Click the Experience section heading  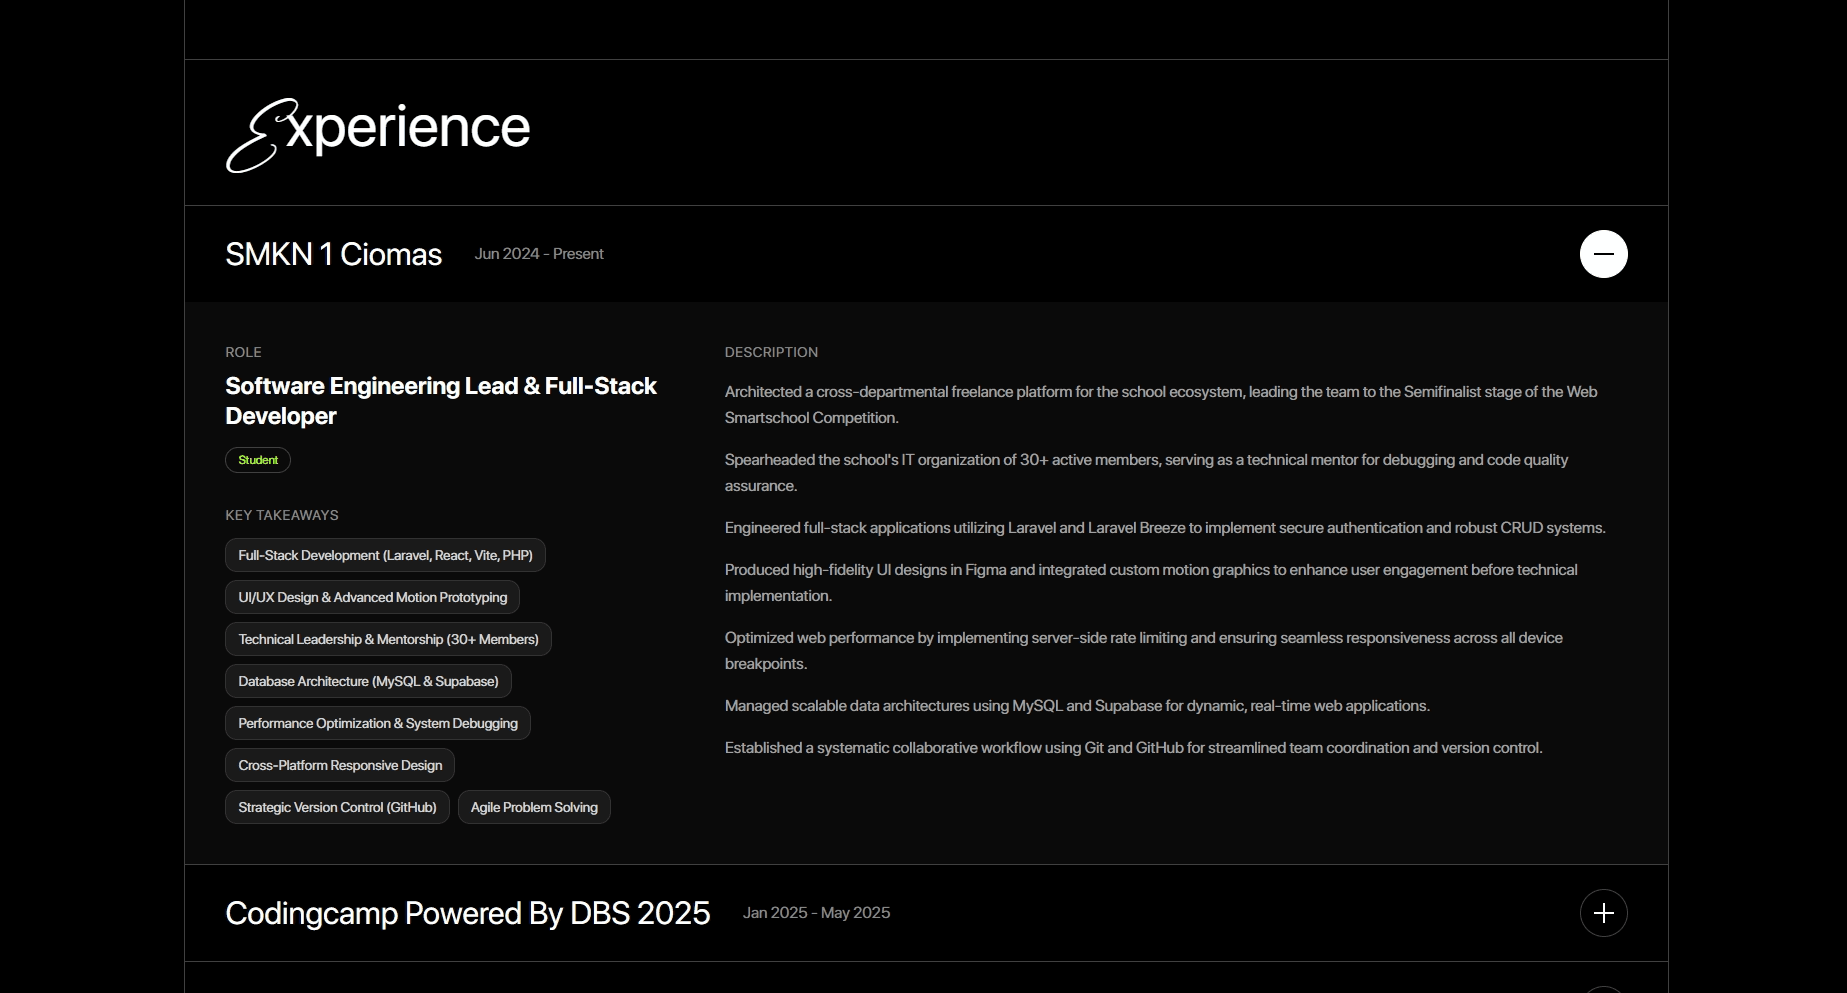click(378, 132)
